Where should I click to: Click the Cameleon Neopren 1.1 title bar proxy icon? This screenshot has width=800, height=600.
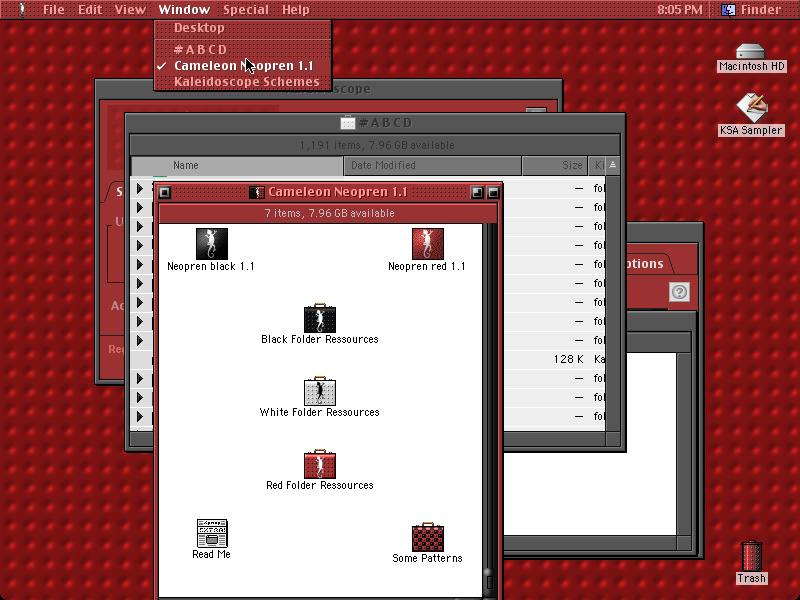tap(256, 192)
